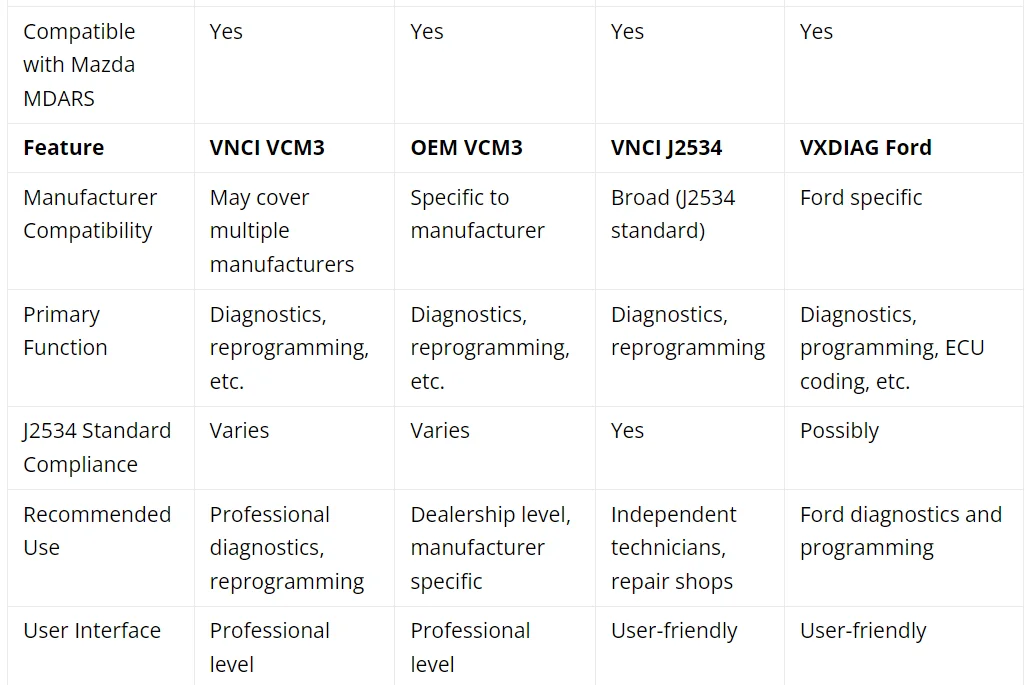The width and height of the screenshot is (1035, 685).
Task: Select the 'Primary Function' row label
Action: tap(65, 331)
